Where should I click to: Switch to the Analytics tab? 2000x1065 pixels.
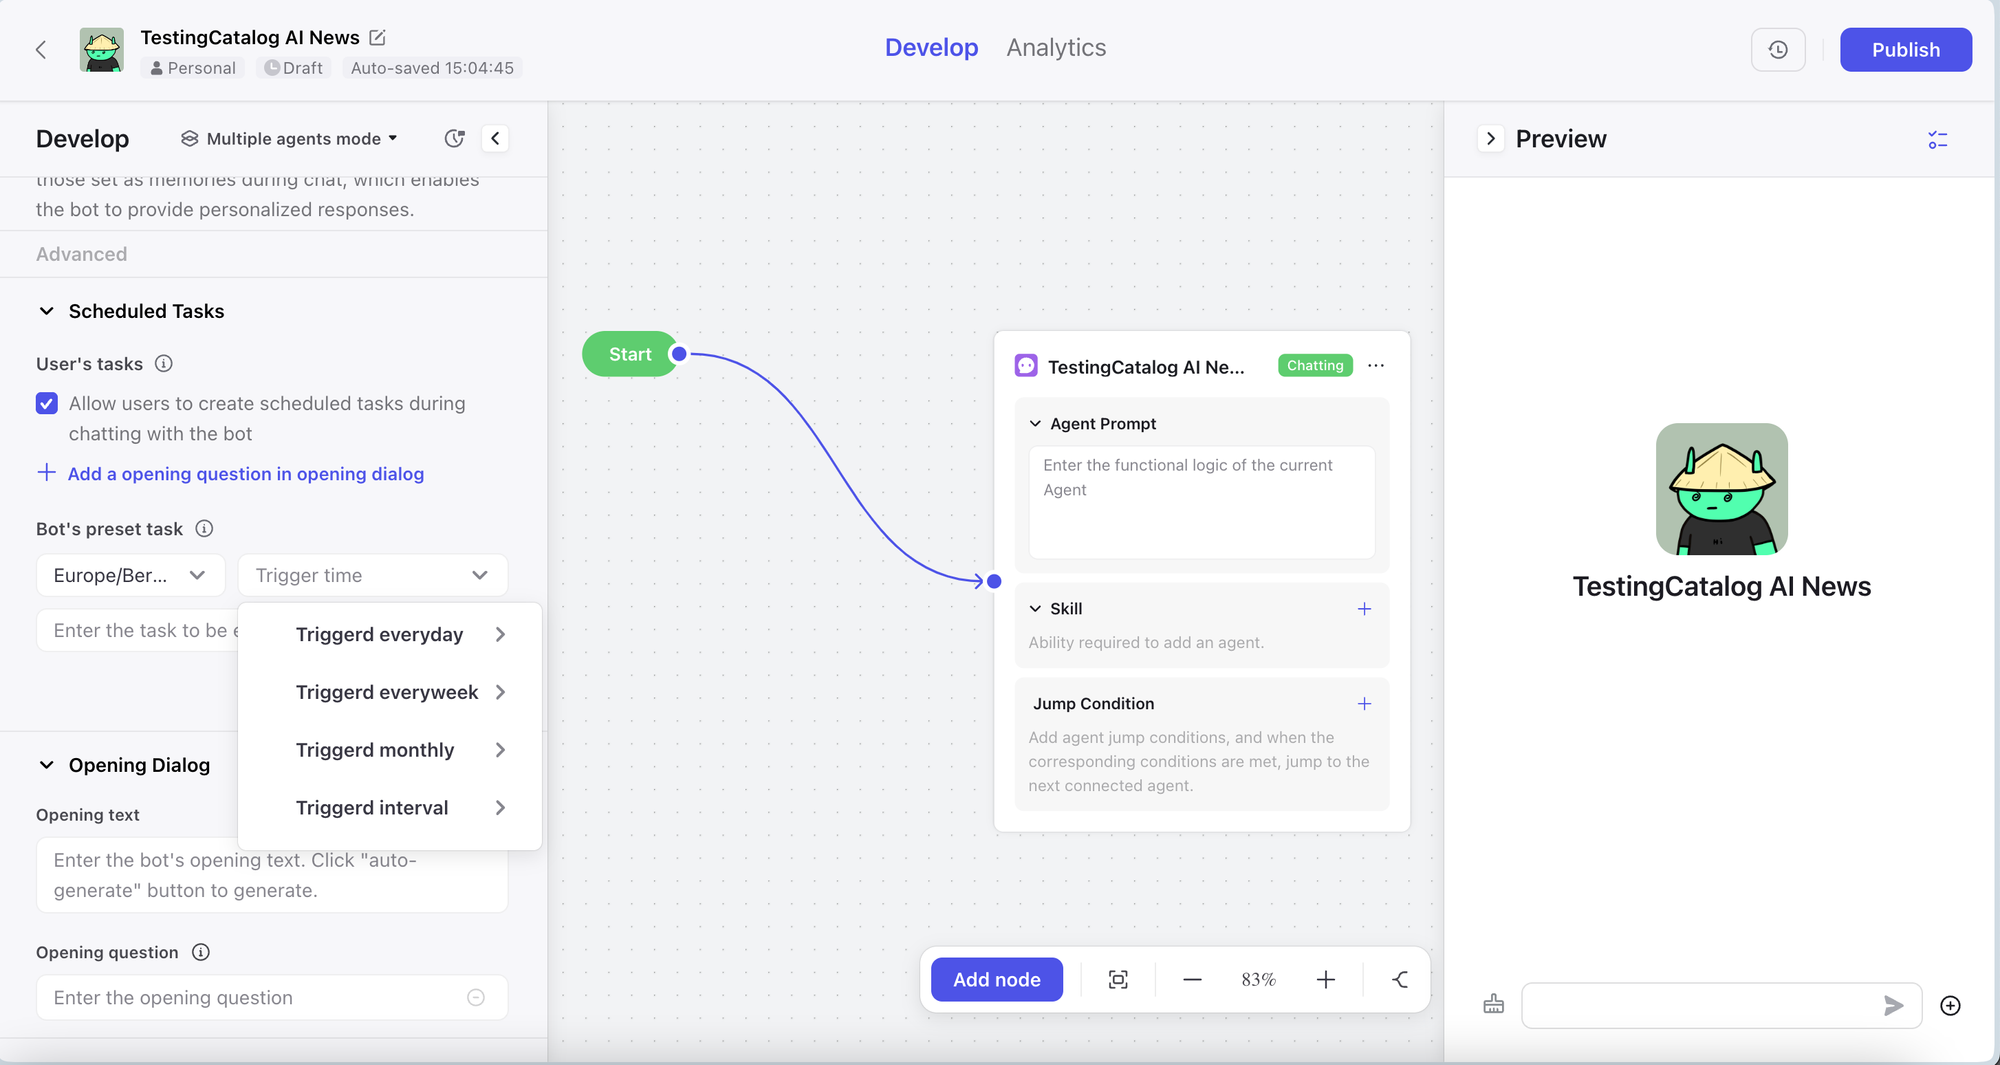click(x=1055, y=48)
